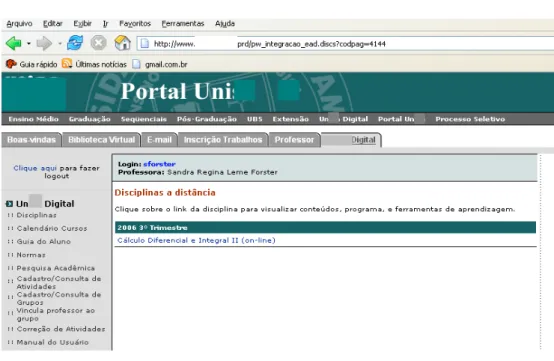Open Disciplinas in the sidebar
This screenshot has width=554, height=361.
click(x=36, y=215)
